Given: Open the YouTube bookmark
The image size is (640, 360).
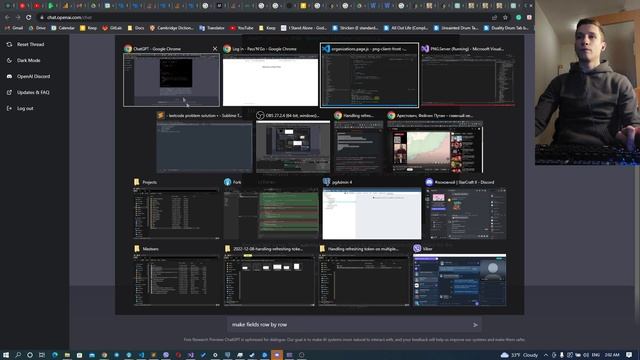Looking at the screenshot, I should (x=242, y=28).
